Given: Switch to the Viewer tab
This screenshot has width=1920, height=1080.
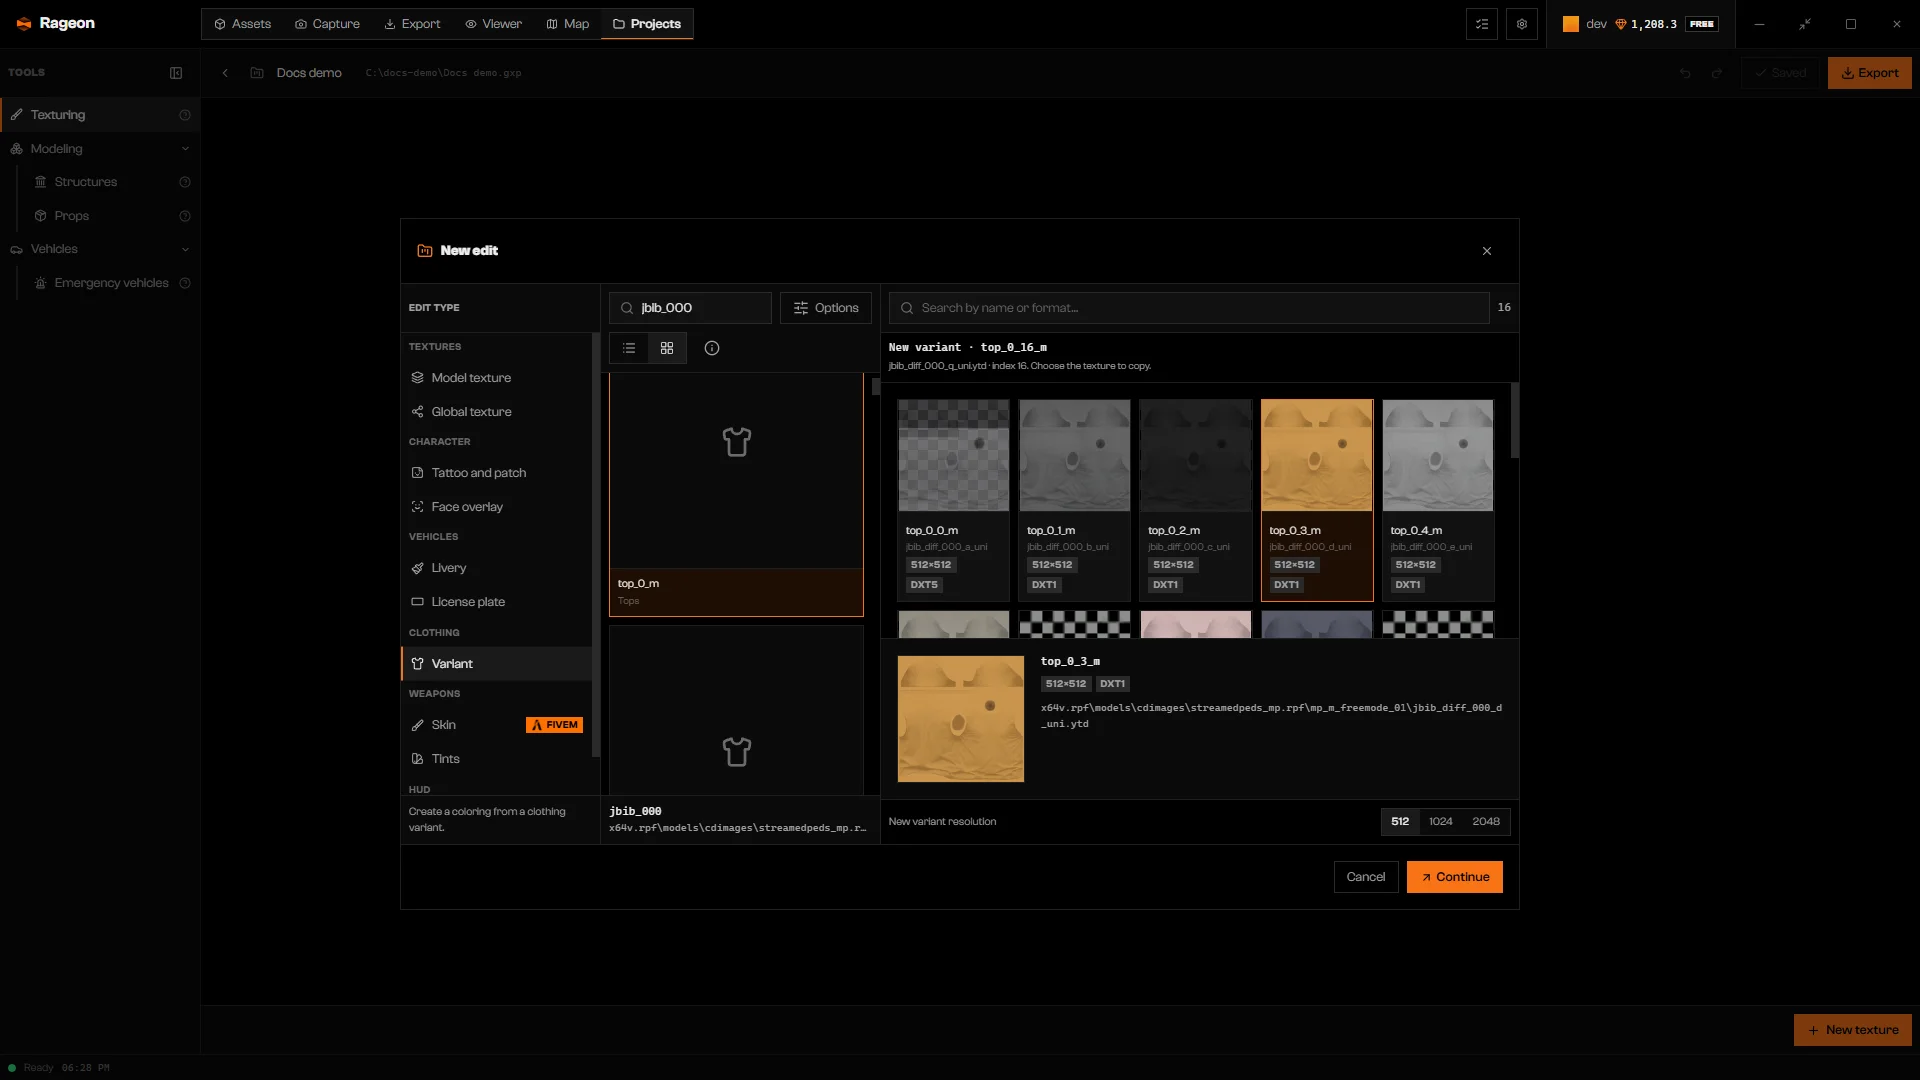Looking at the screenshot, I should (493, 24).
